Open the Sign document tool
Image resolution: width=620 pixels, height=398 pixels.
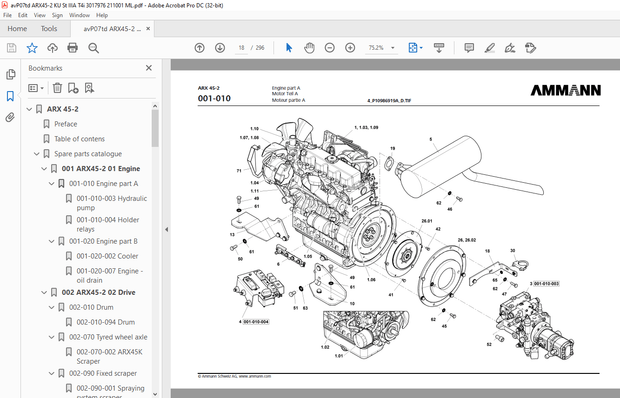[x=510, y=48]
